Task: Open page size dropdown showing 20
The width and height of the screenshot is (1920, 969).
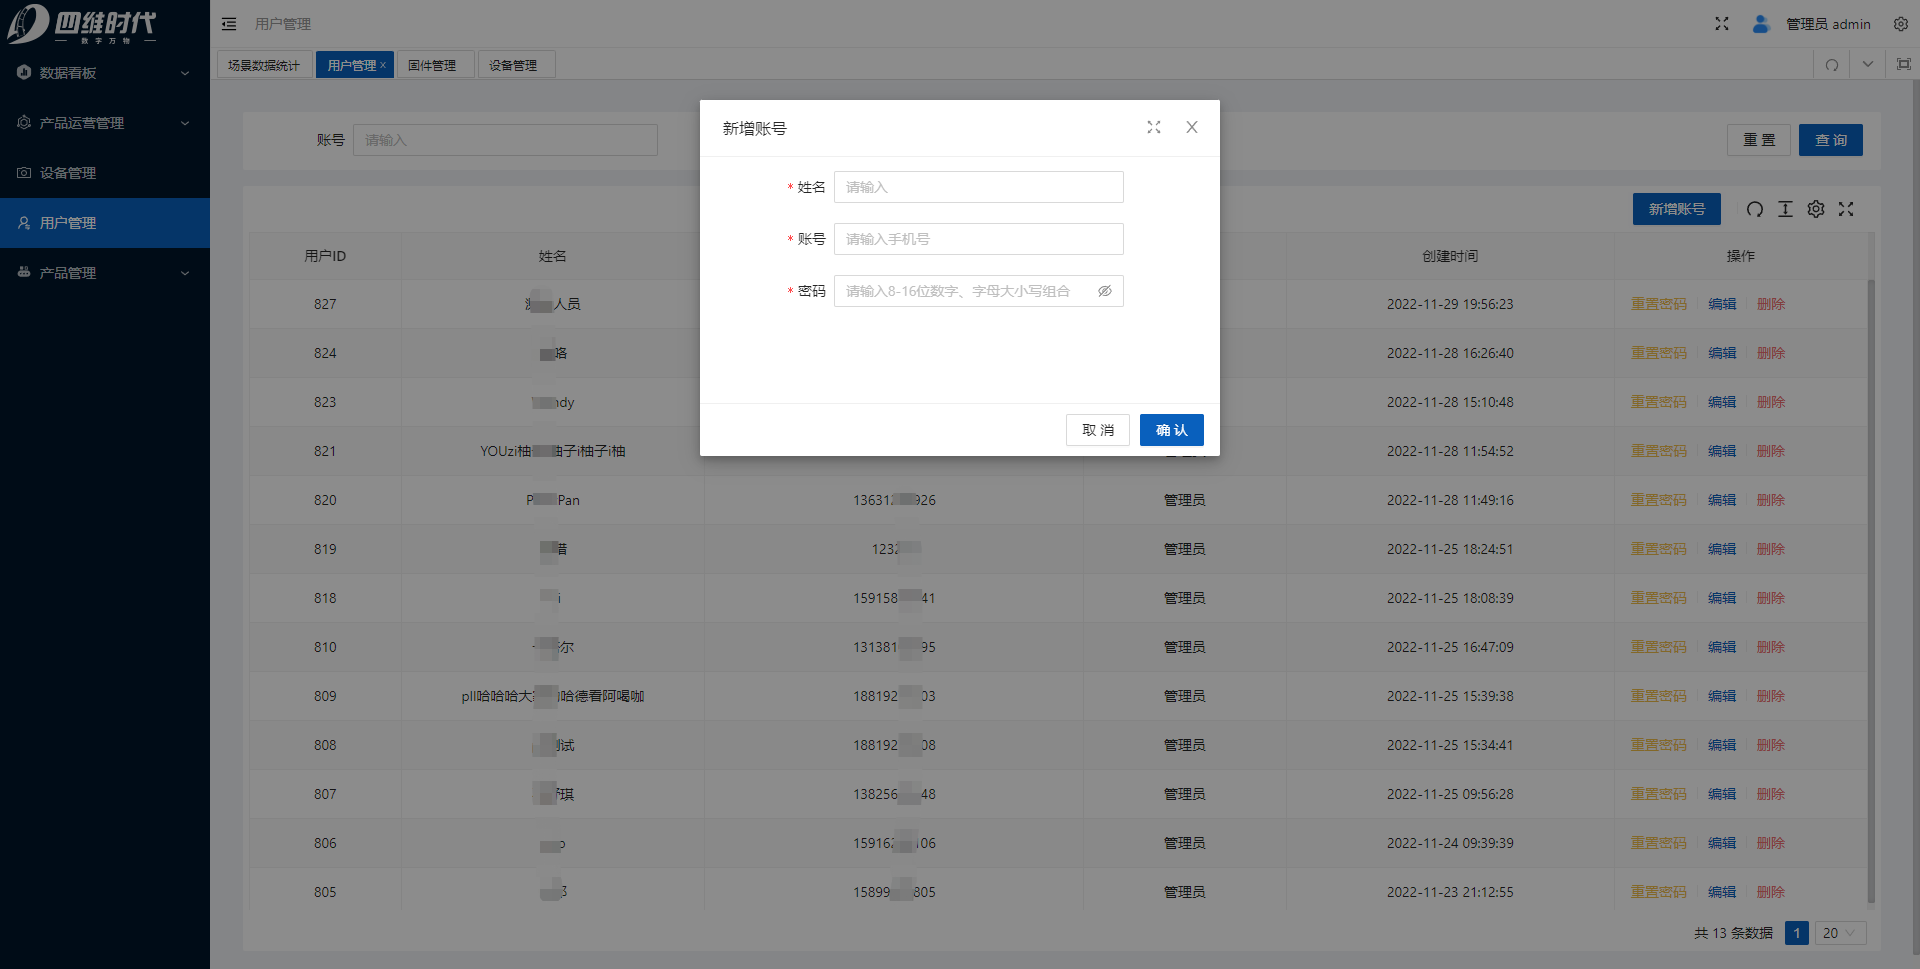Action: [1839, 933]
